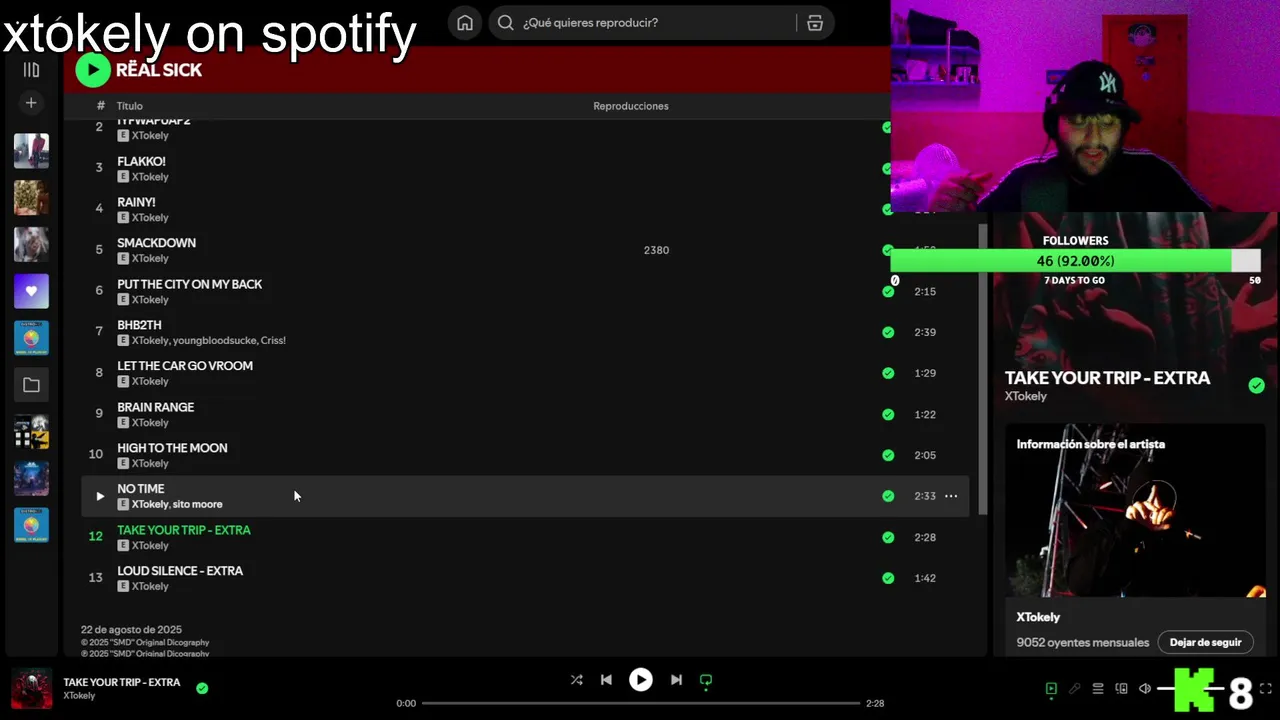Click Dejar de seguir button
Screen dimensions: 1280x720
(1205, 642)
